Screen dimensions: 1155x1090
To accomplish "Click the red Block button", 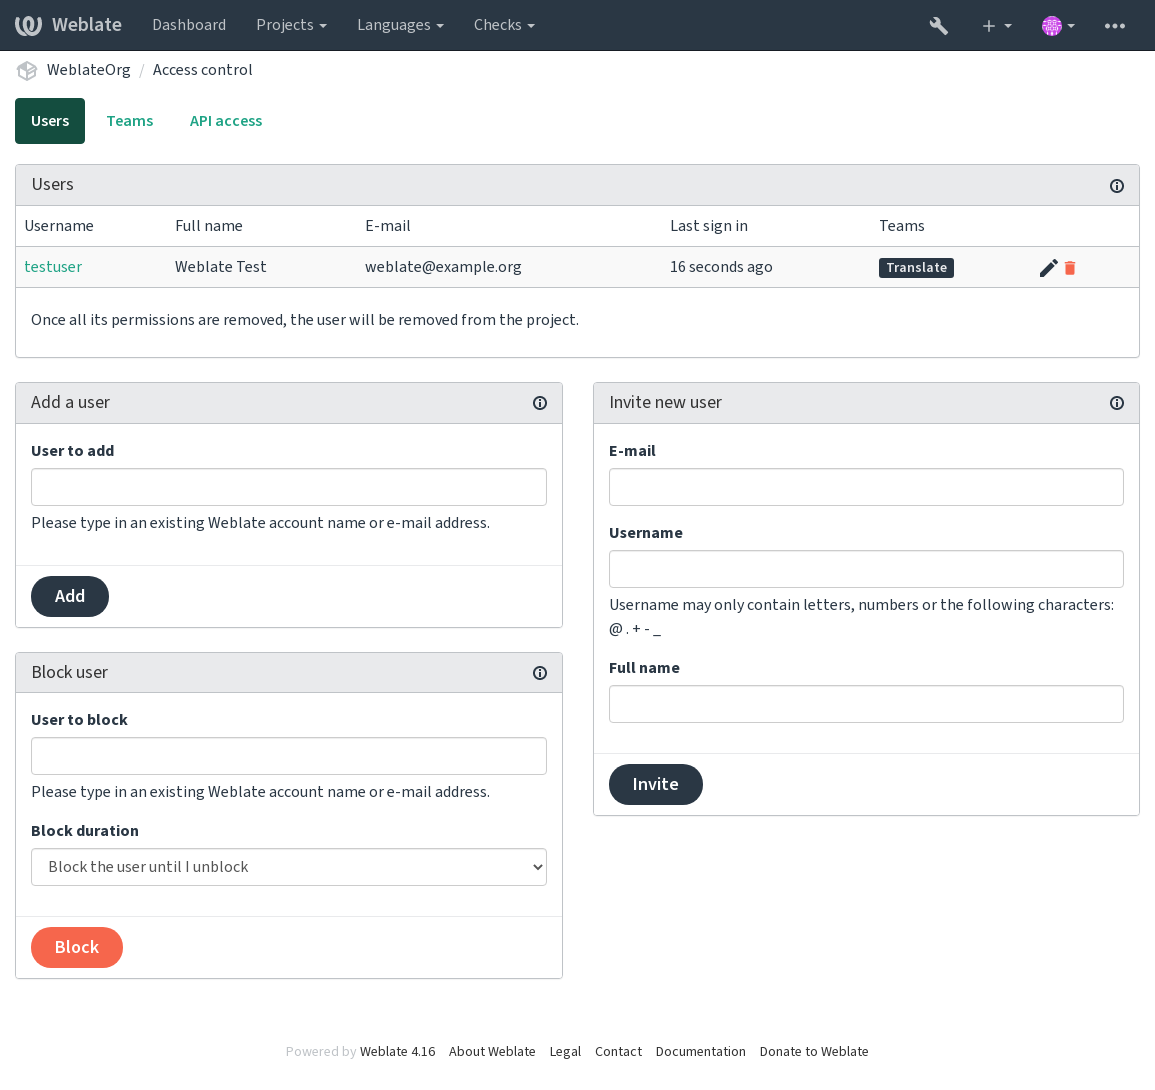I will pyautogui.click(x=77, y=947).
